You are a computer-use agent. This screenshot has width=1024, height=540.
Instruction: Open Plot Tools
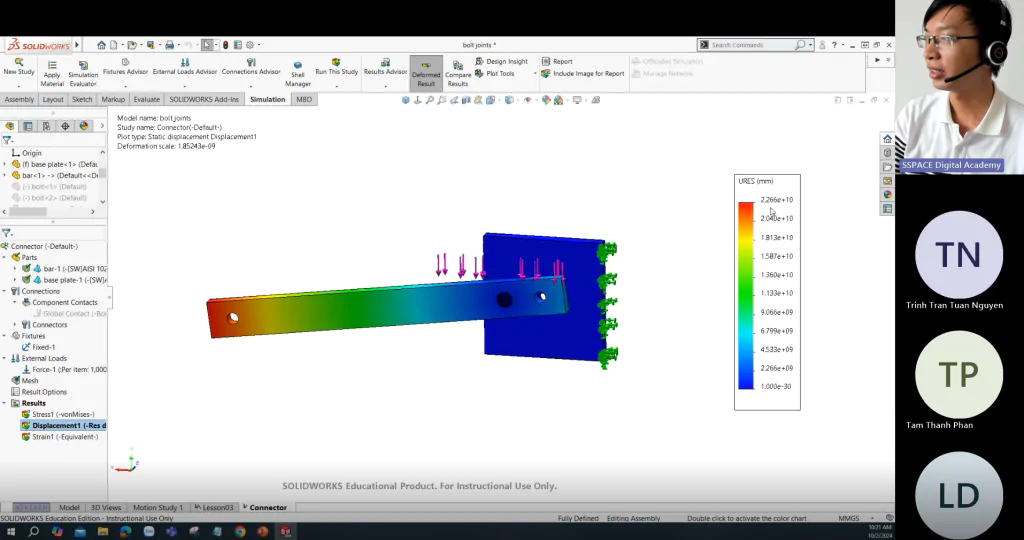pyautogui.click(x=495, y=74)
